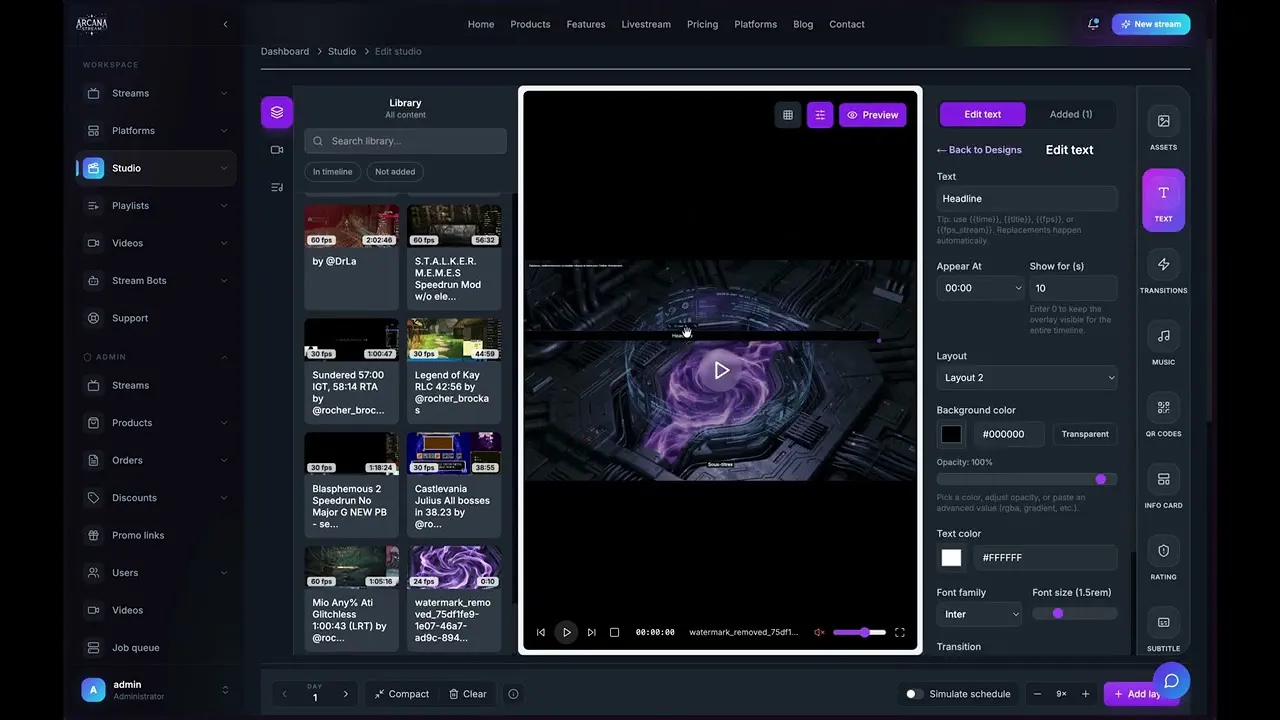Open Products in the top navigation
1280x720 pixels.
[x=530, y=24]
